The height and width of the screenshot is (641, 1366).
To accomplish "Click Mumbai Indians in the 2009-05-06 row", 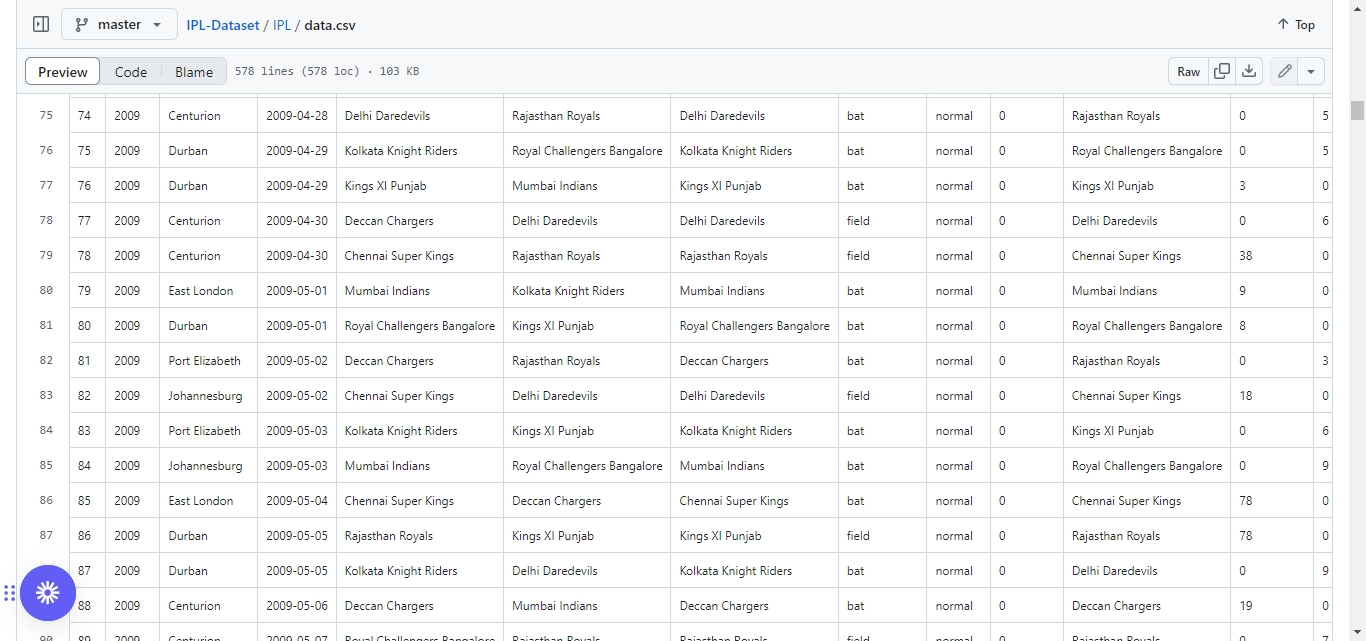I will [555, 606].
